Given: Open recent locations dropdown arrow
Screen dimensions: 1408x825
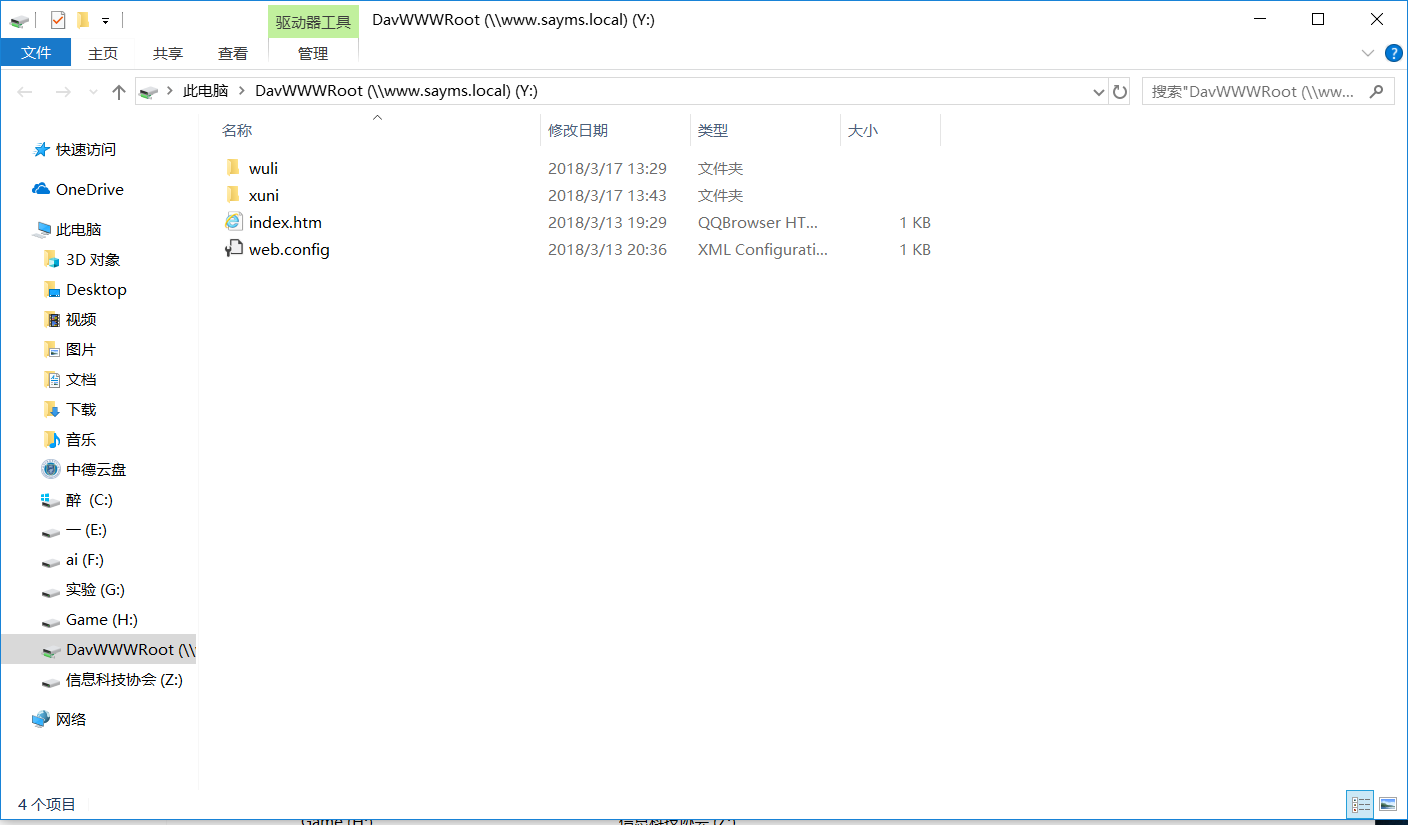Looking at the screenshot, I should coord(93,92).
